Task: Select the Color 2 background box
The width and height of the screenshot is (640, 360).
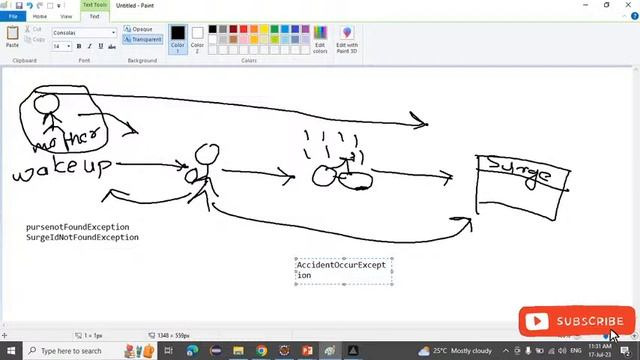Action: [x=197, y=39]
